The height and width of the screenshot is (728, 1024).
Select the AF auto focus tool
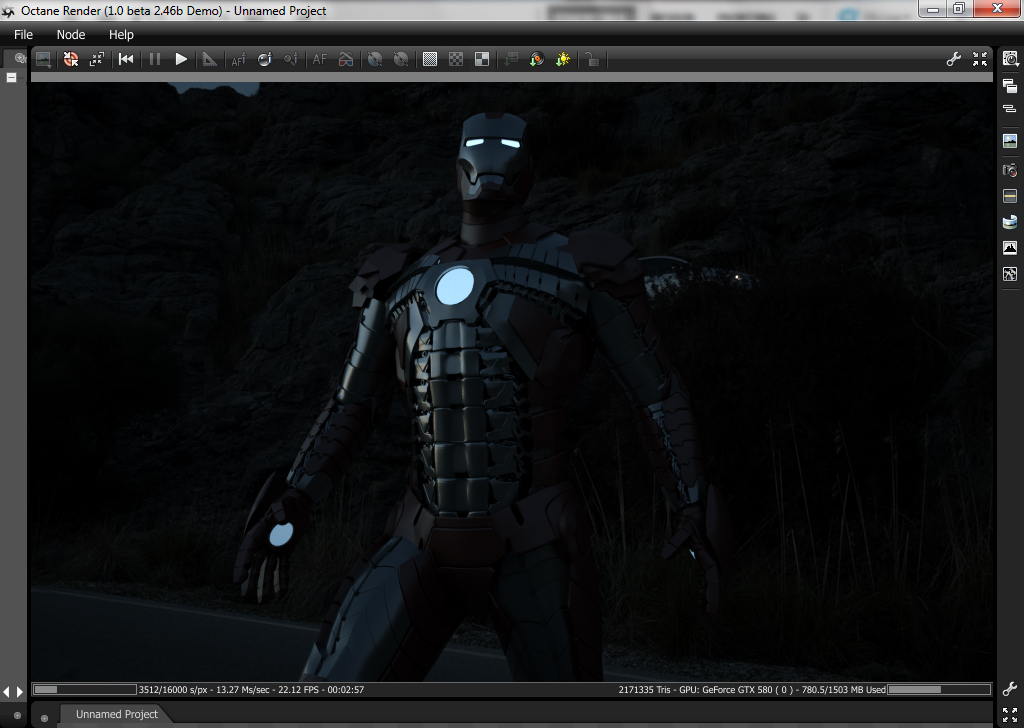click(x=320, y=59)
